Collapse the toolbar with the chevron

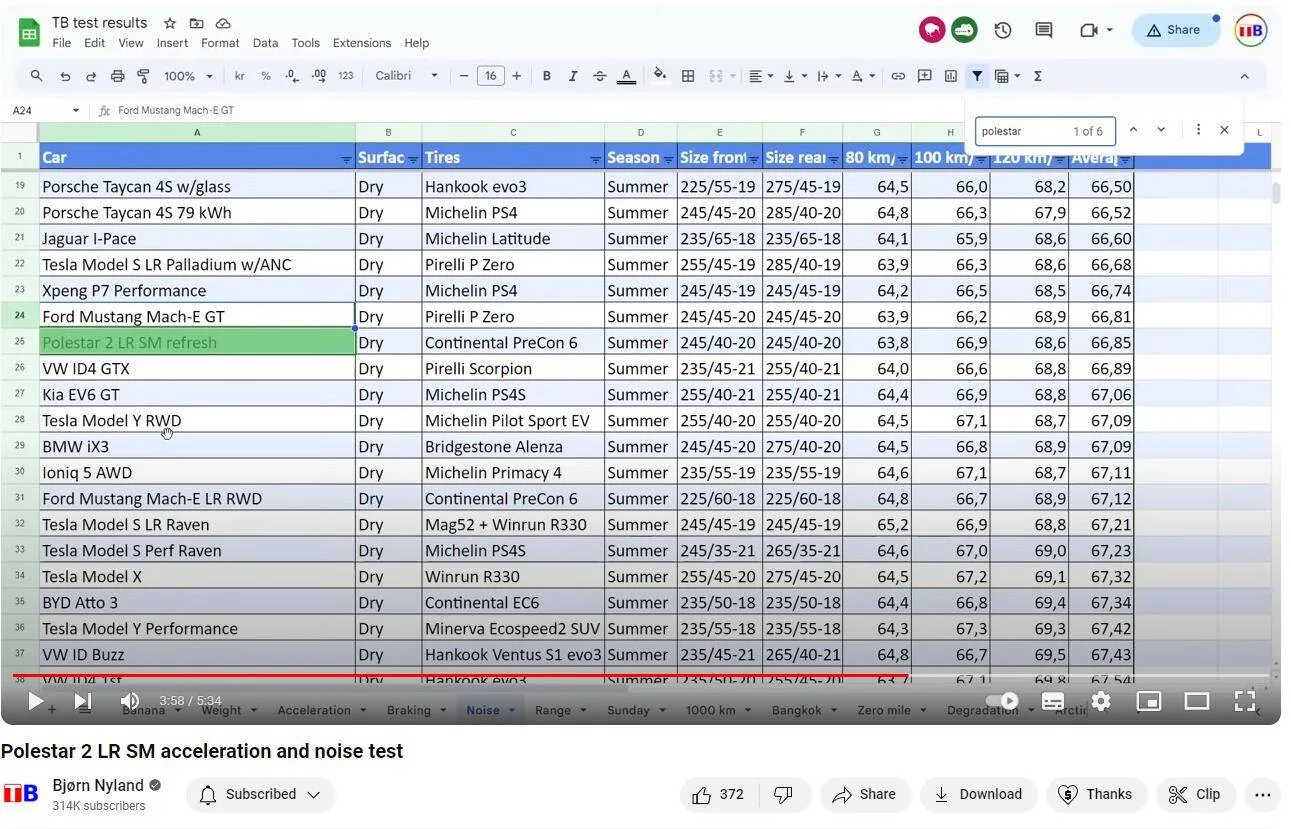(x=1244, y=76)
